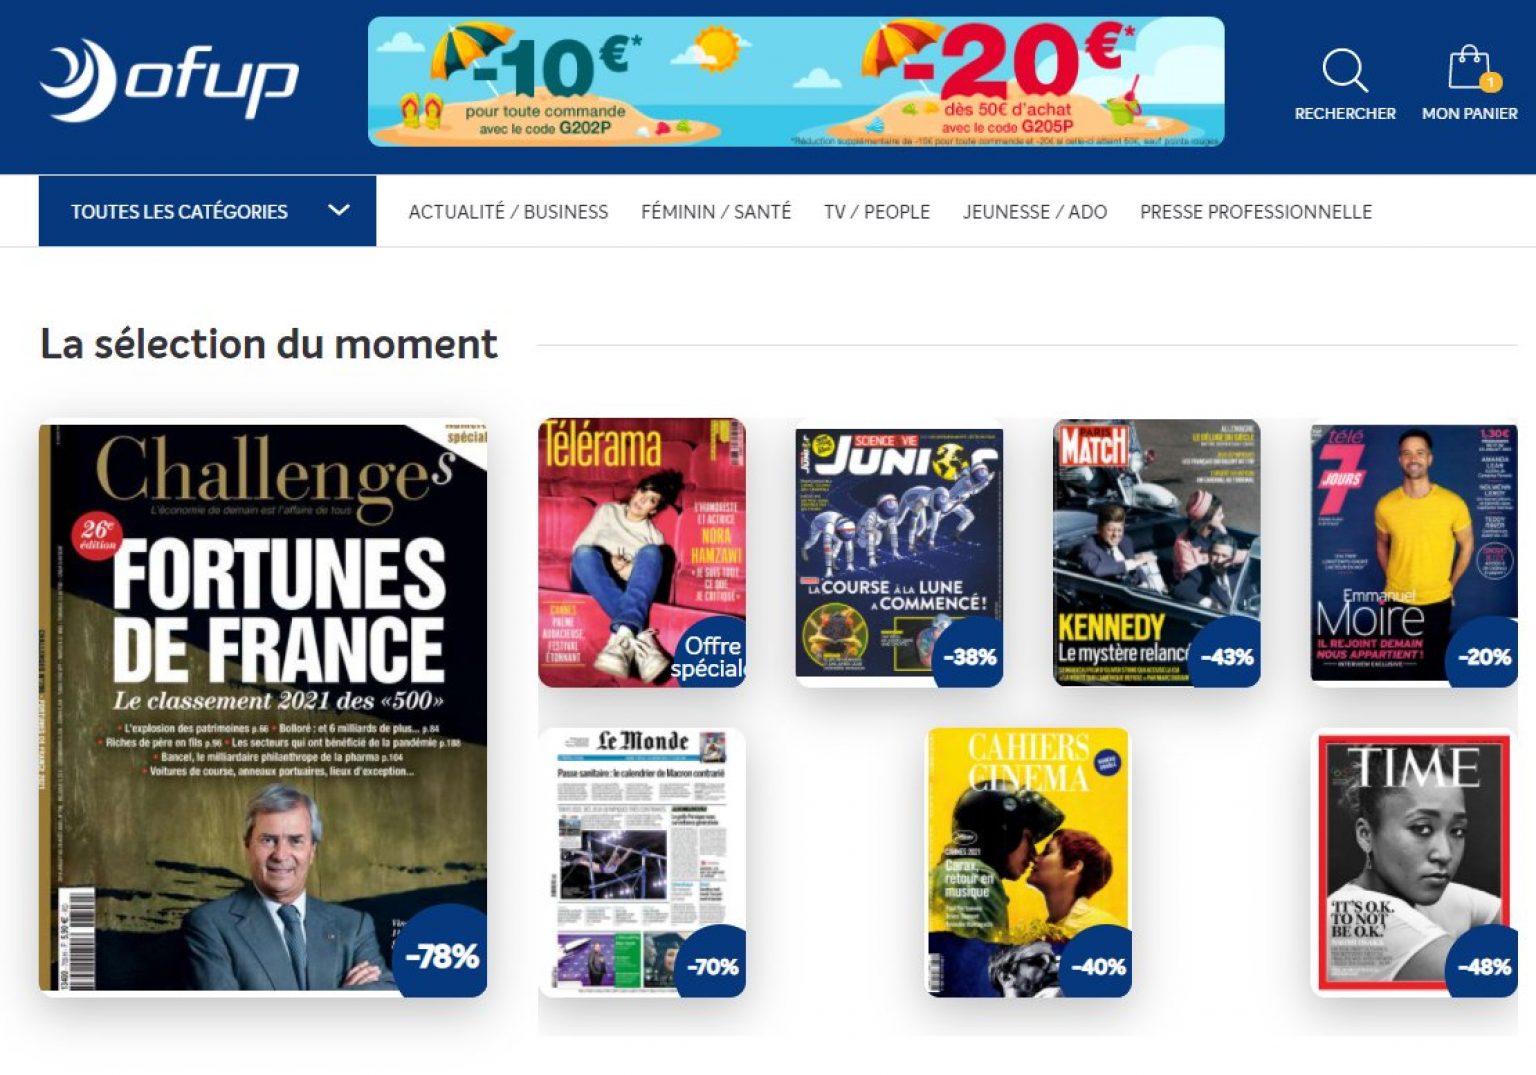Go to Jeunesse / Ado section
Image resolution: width=1536 pixels, height=1075 pixels.
click(x=1035, y=212)
